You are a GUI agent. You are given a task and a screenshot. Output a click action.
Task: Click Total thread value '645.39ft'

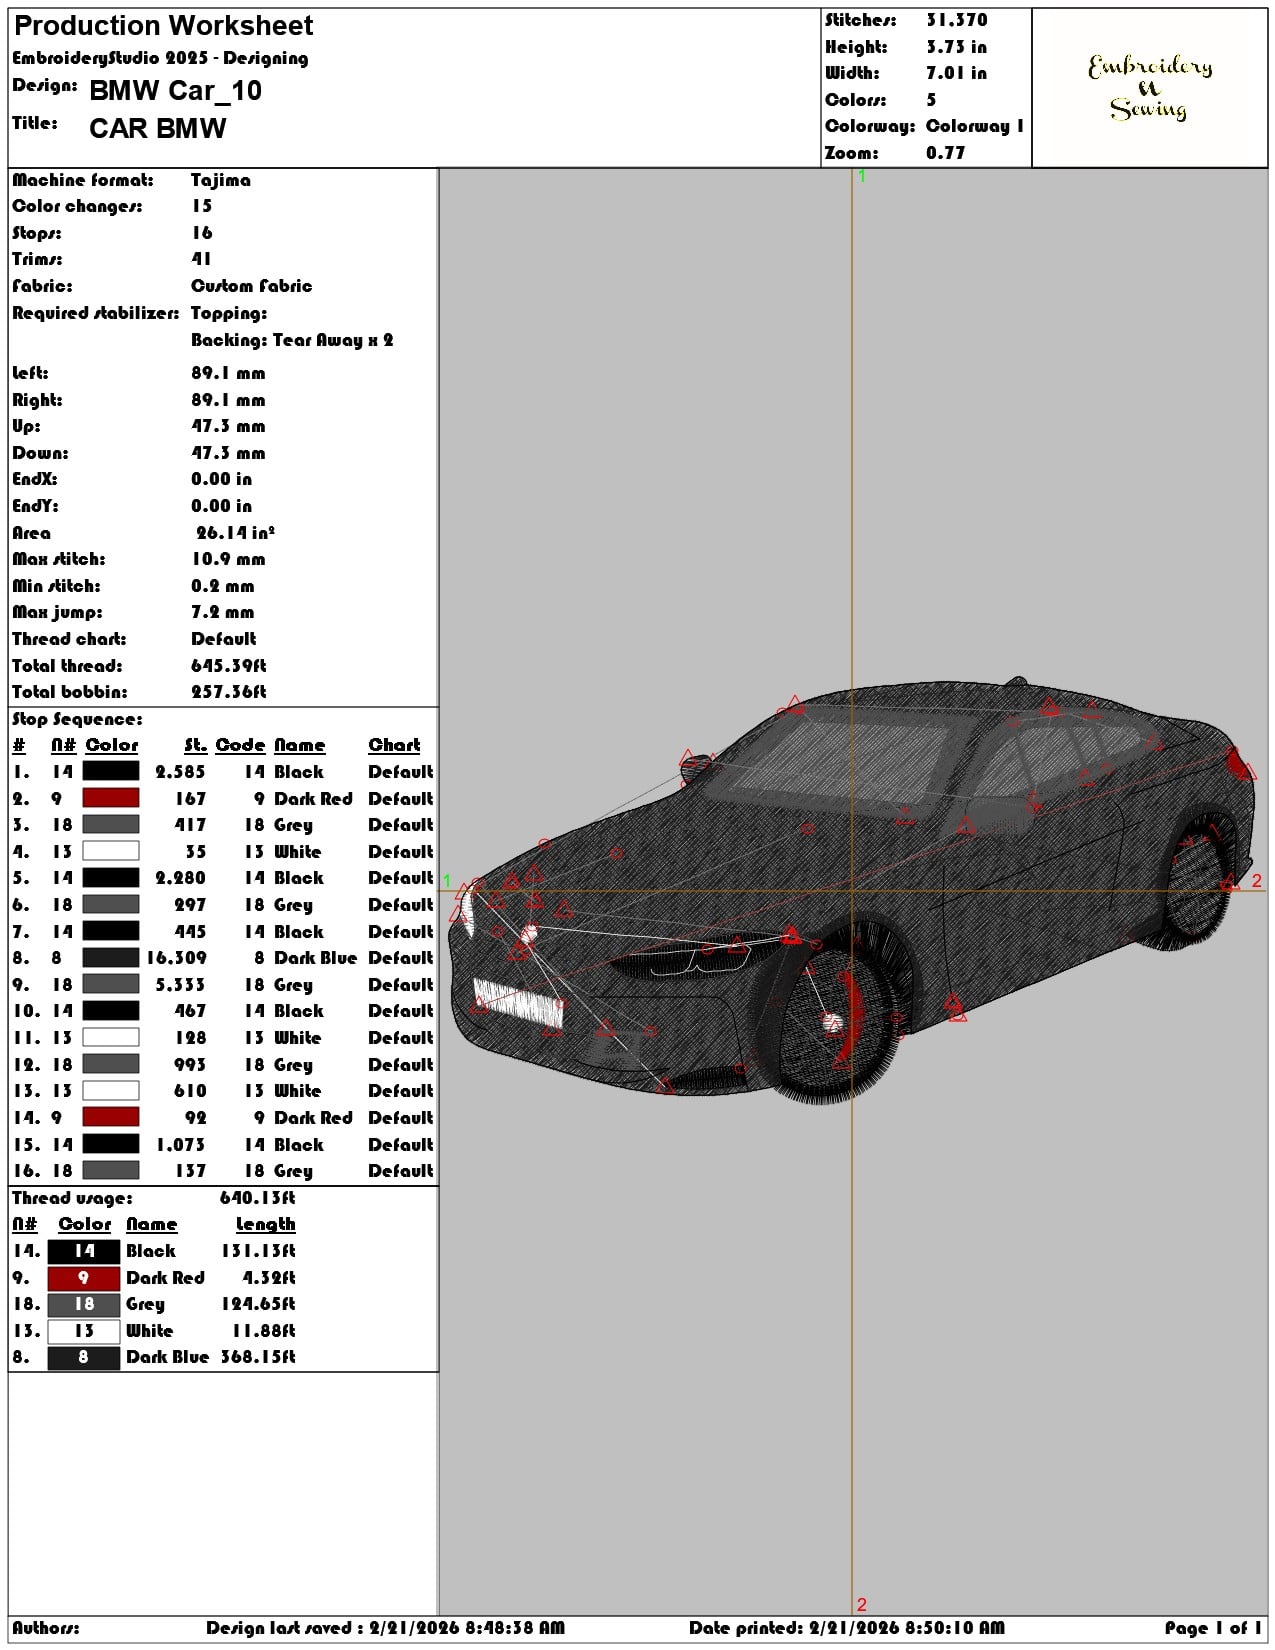coord(228,666)
